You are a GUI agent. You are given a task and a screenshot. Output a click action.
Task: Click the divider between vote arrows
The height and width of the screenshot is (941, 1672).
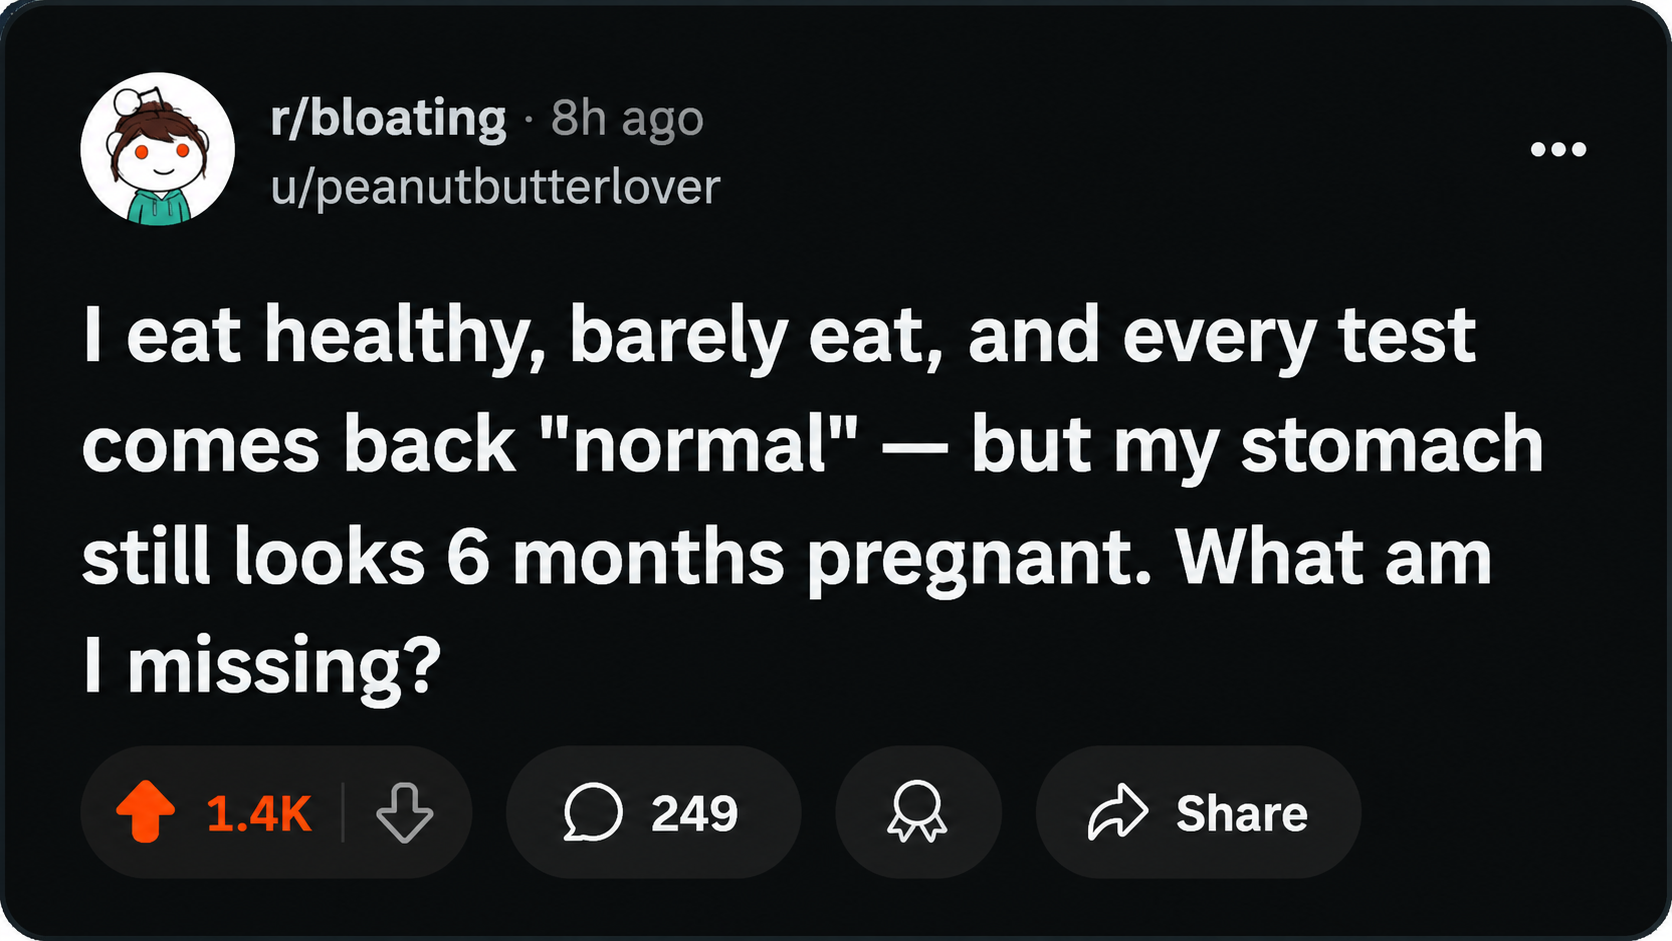pos(343,812)
